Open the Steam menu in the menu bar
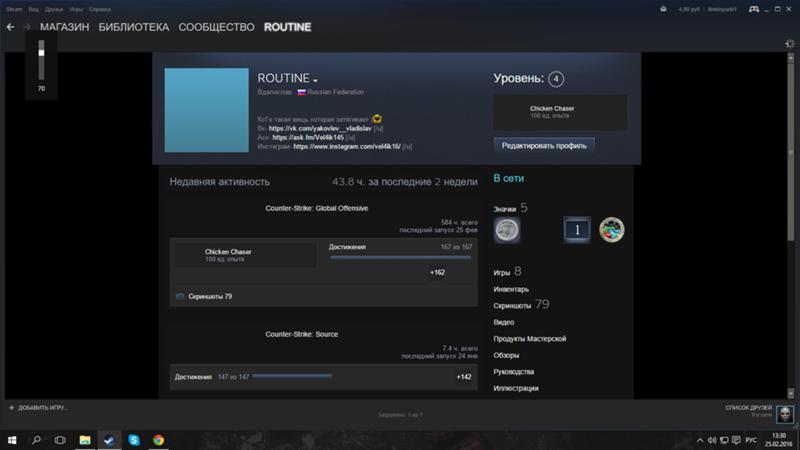 (14, 9)
